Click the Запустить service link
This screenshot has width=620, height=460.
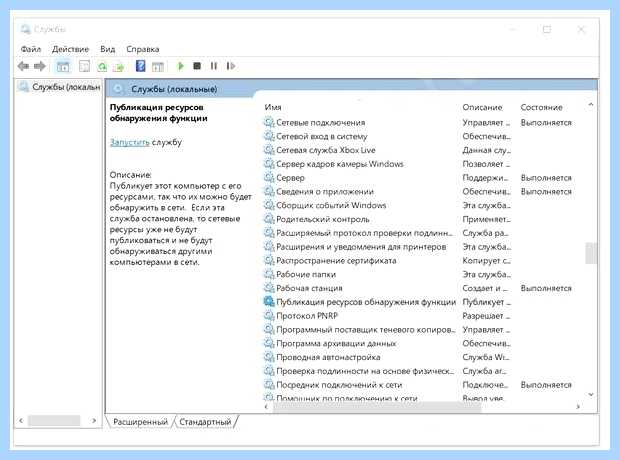pos(130,142)
